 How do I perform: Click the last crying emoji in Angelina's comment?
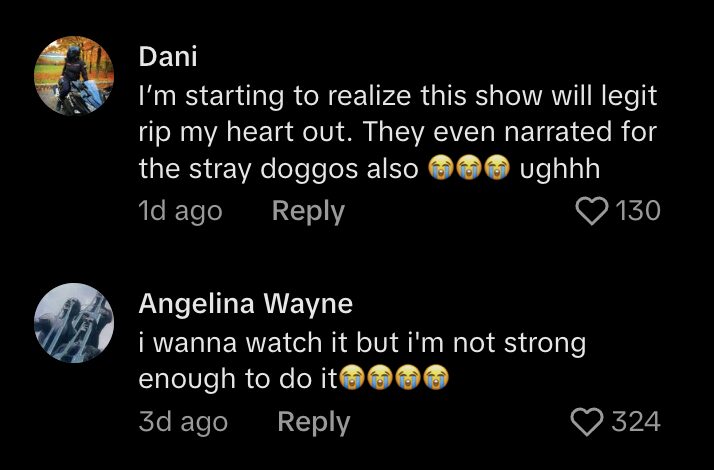[436, 378]
